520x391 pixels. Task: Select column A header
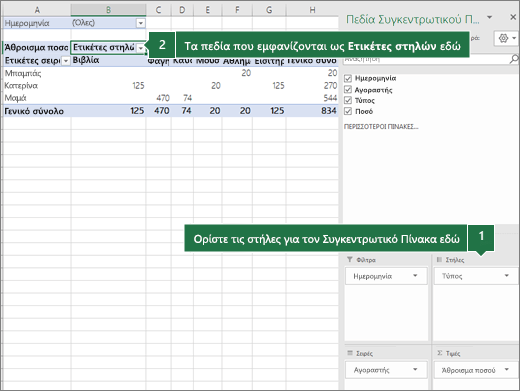coord(37,10)
